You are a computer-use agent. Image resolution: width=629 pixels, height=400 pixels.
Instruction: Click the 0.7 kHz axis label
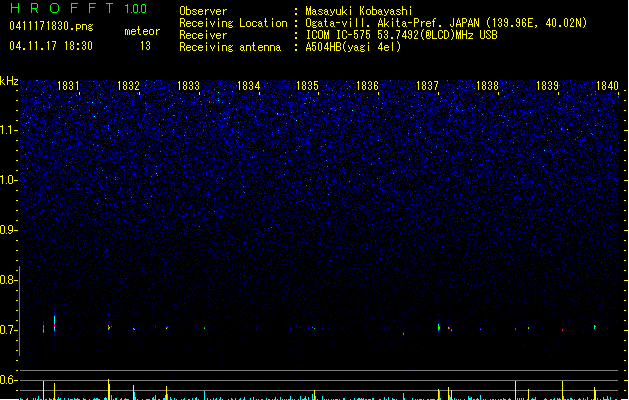pyautogui.click(x=8, y=330)
